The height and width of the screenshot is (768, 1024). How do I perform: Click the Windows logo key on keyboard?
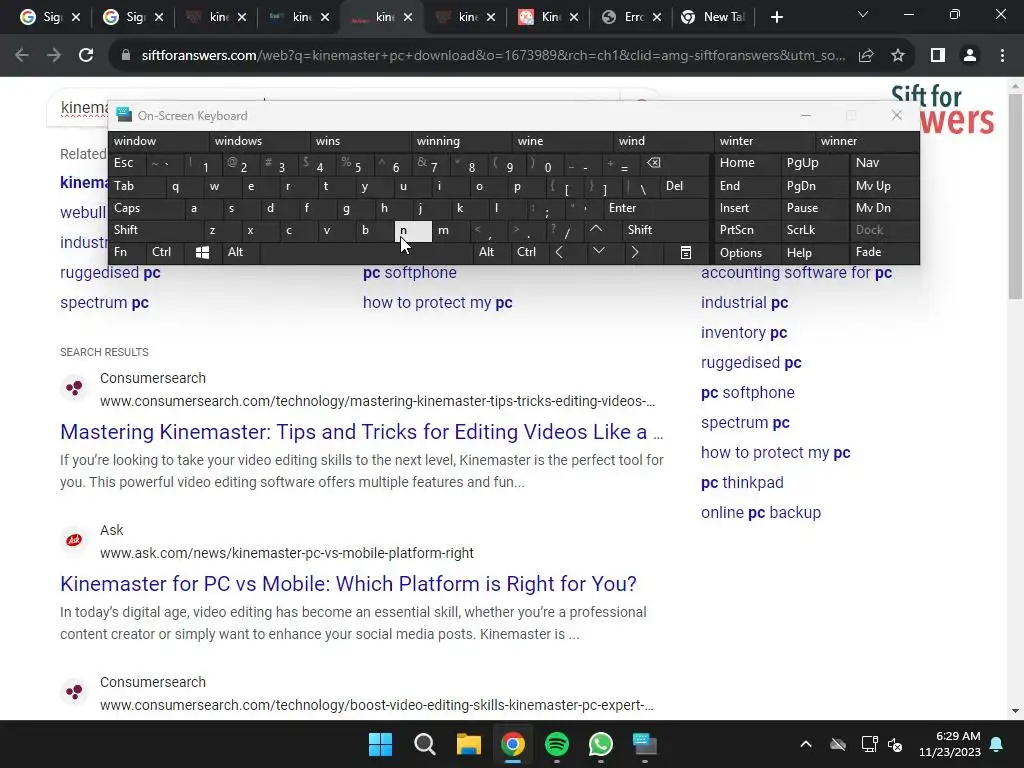[x=202, y=253]
